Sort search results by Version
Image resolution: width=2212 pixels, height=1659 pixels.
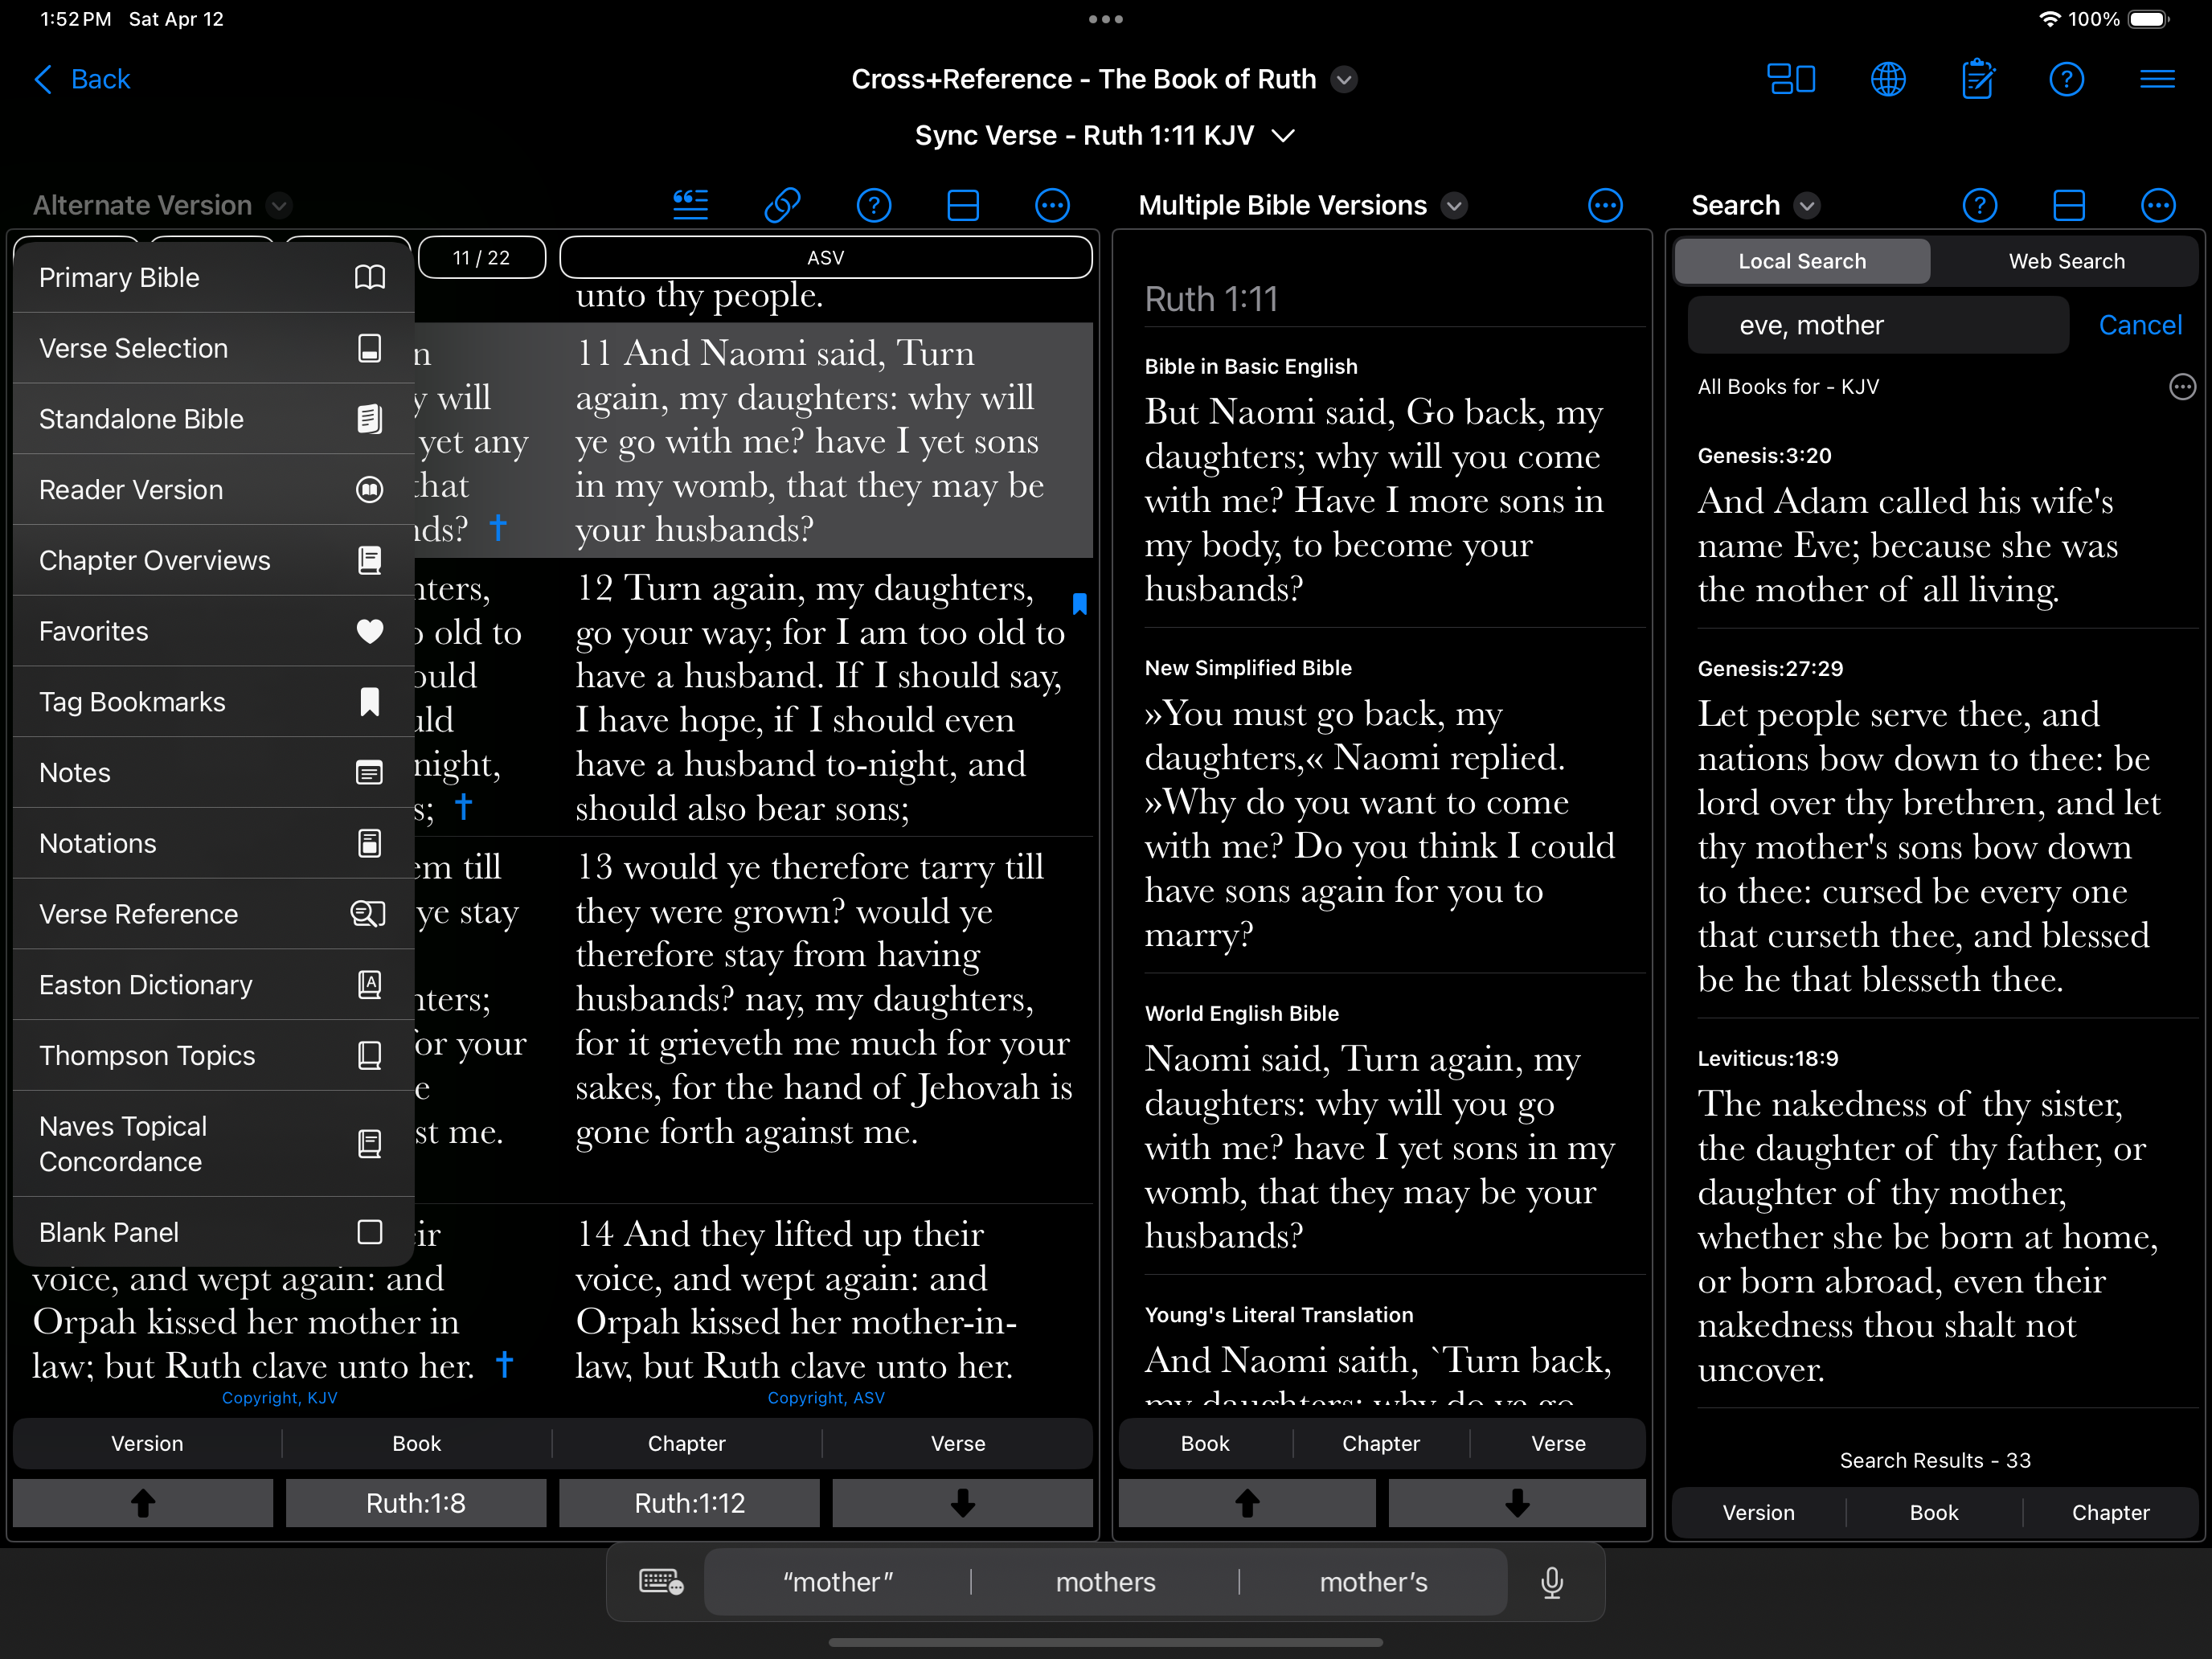1758,1512
